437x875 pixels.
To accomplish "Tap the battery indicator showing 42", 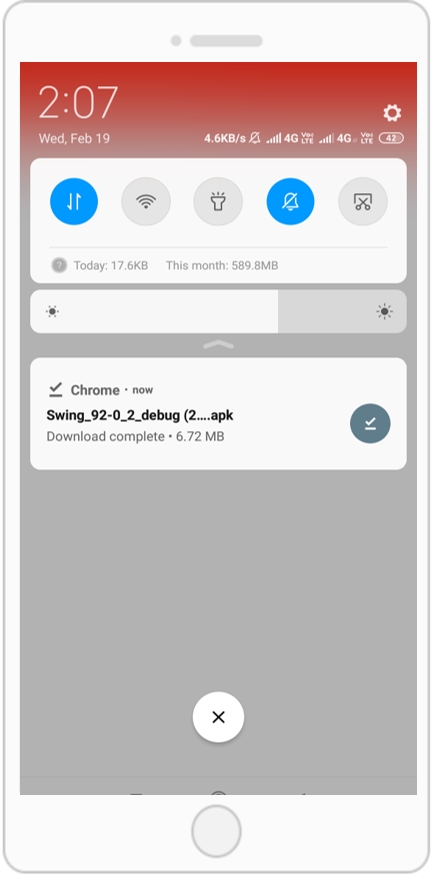I will 391,138.
